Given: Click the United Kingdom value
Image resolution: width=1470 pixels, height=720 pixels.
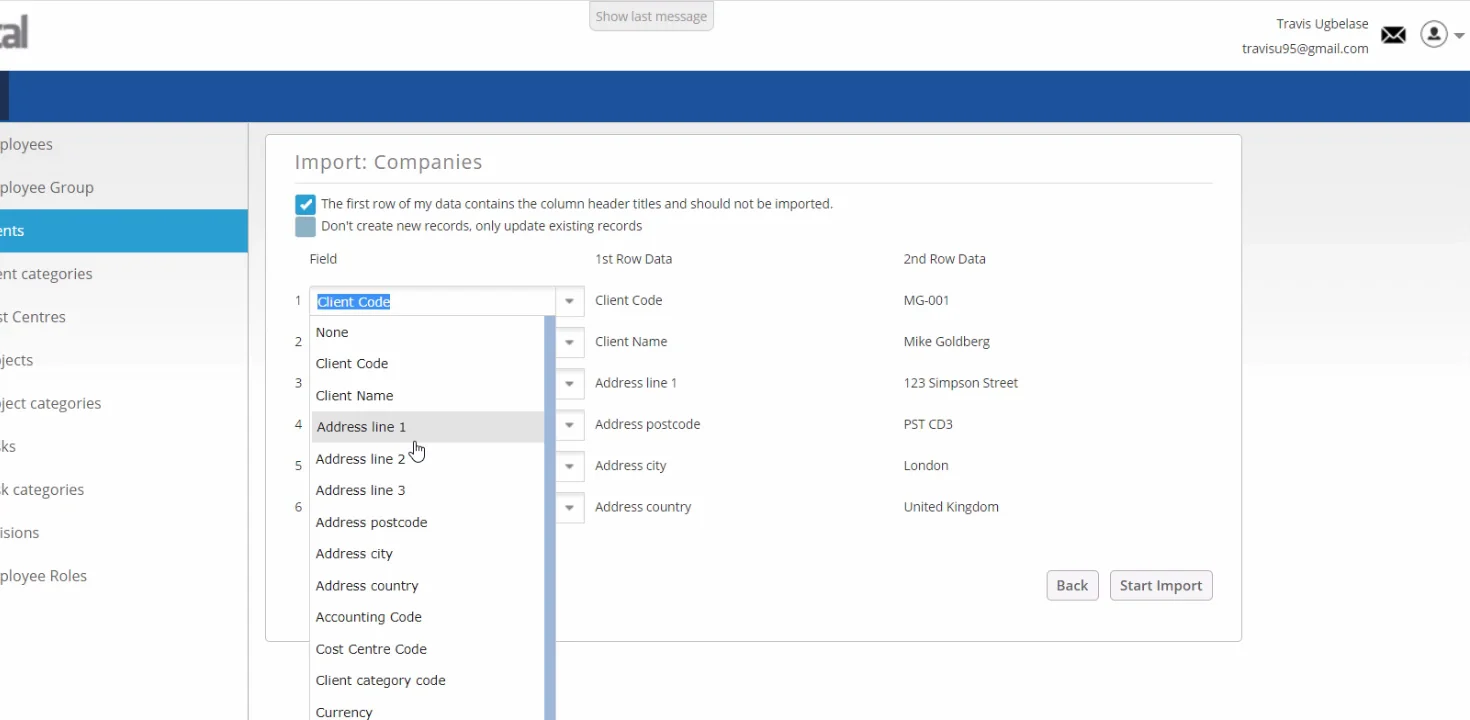Looking at the screenshot, I should tap(951, 507).
